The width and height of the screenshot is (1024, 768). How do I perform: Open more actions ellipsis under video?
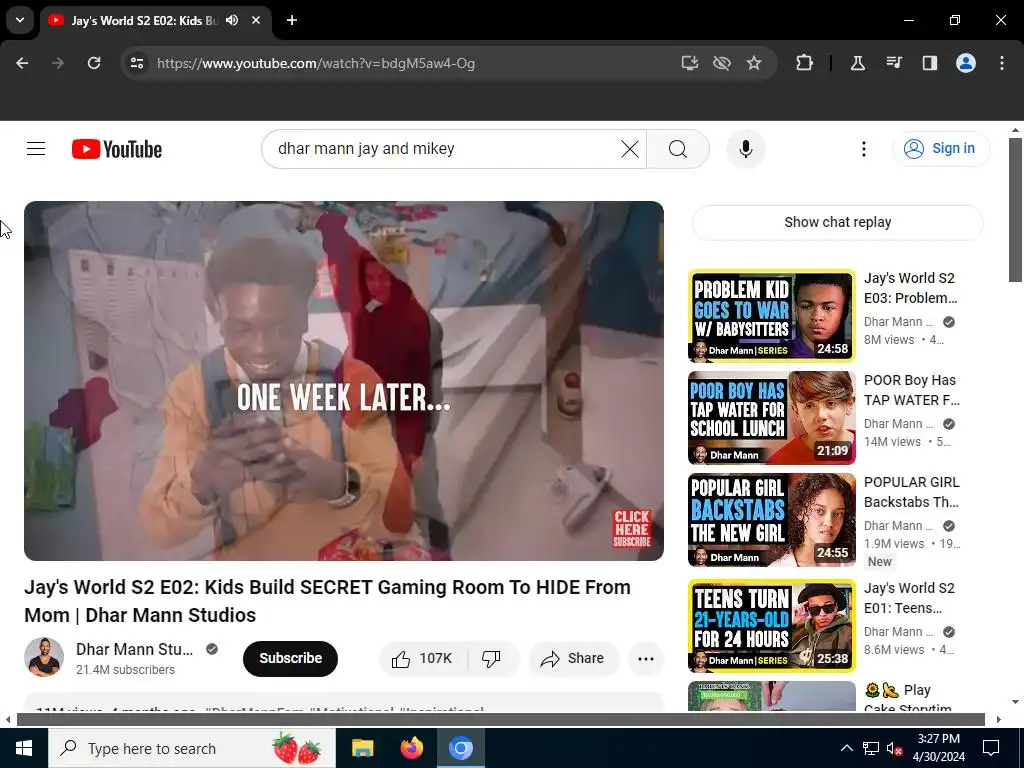pyautogui.click(x=646, y=658)
